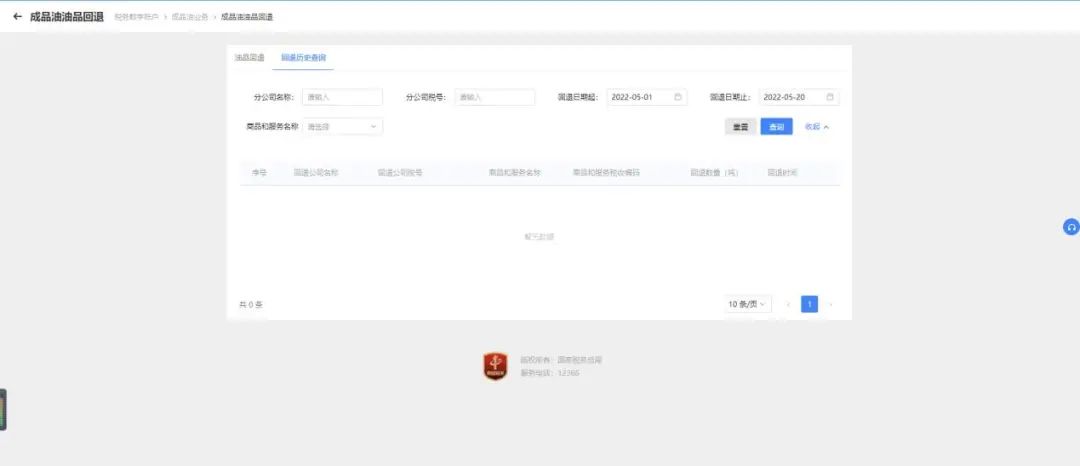Open calendar icon in 回退日期止 field
Screen dimensions: 1080x466
tap(830, 97)
